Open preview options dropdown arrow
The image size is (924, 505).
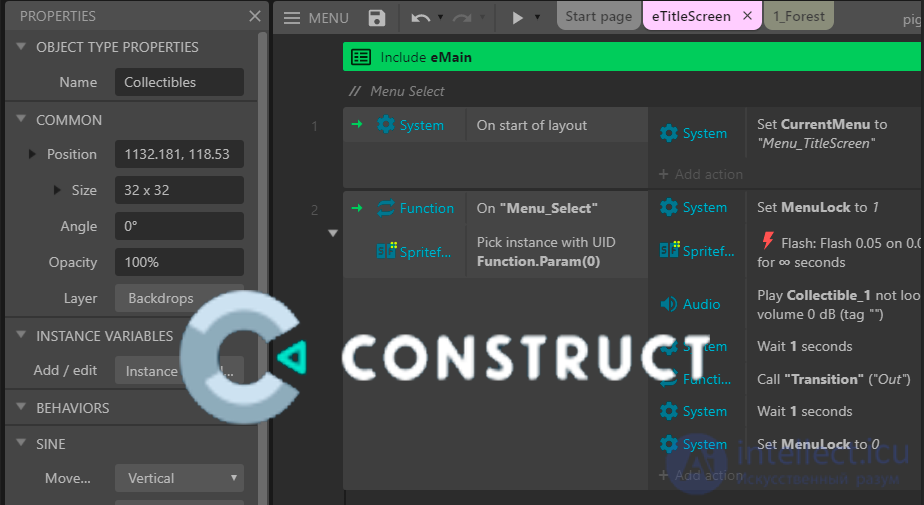(x=537, y=17)
